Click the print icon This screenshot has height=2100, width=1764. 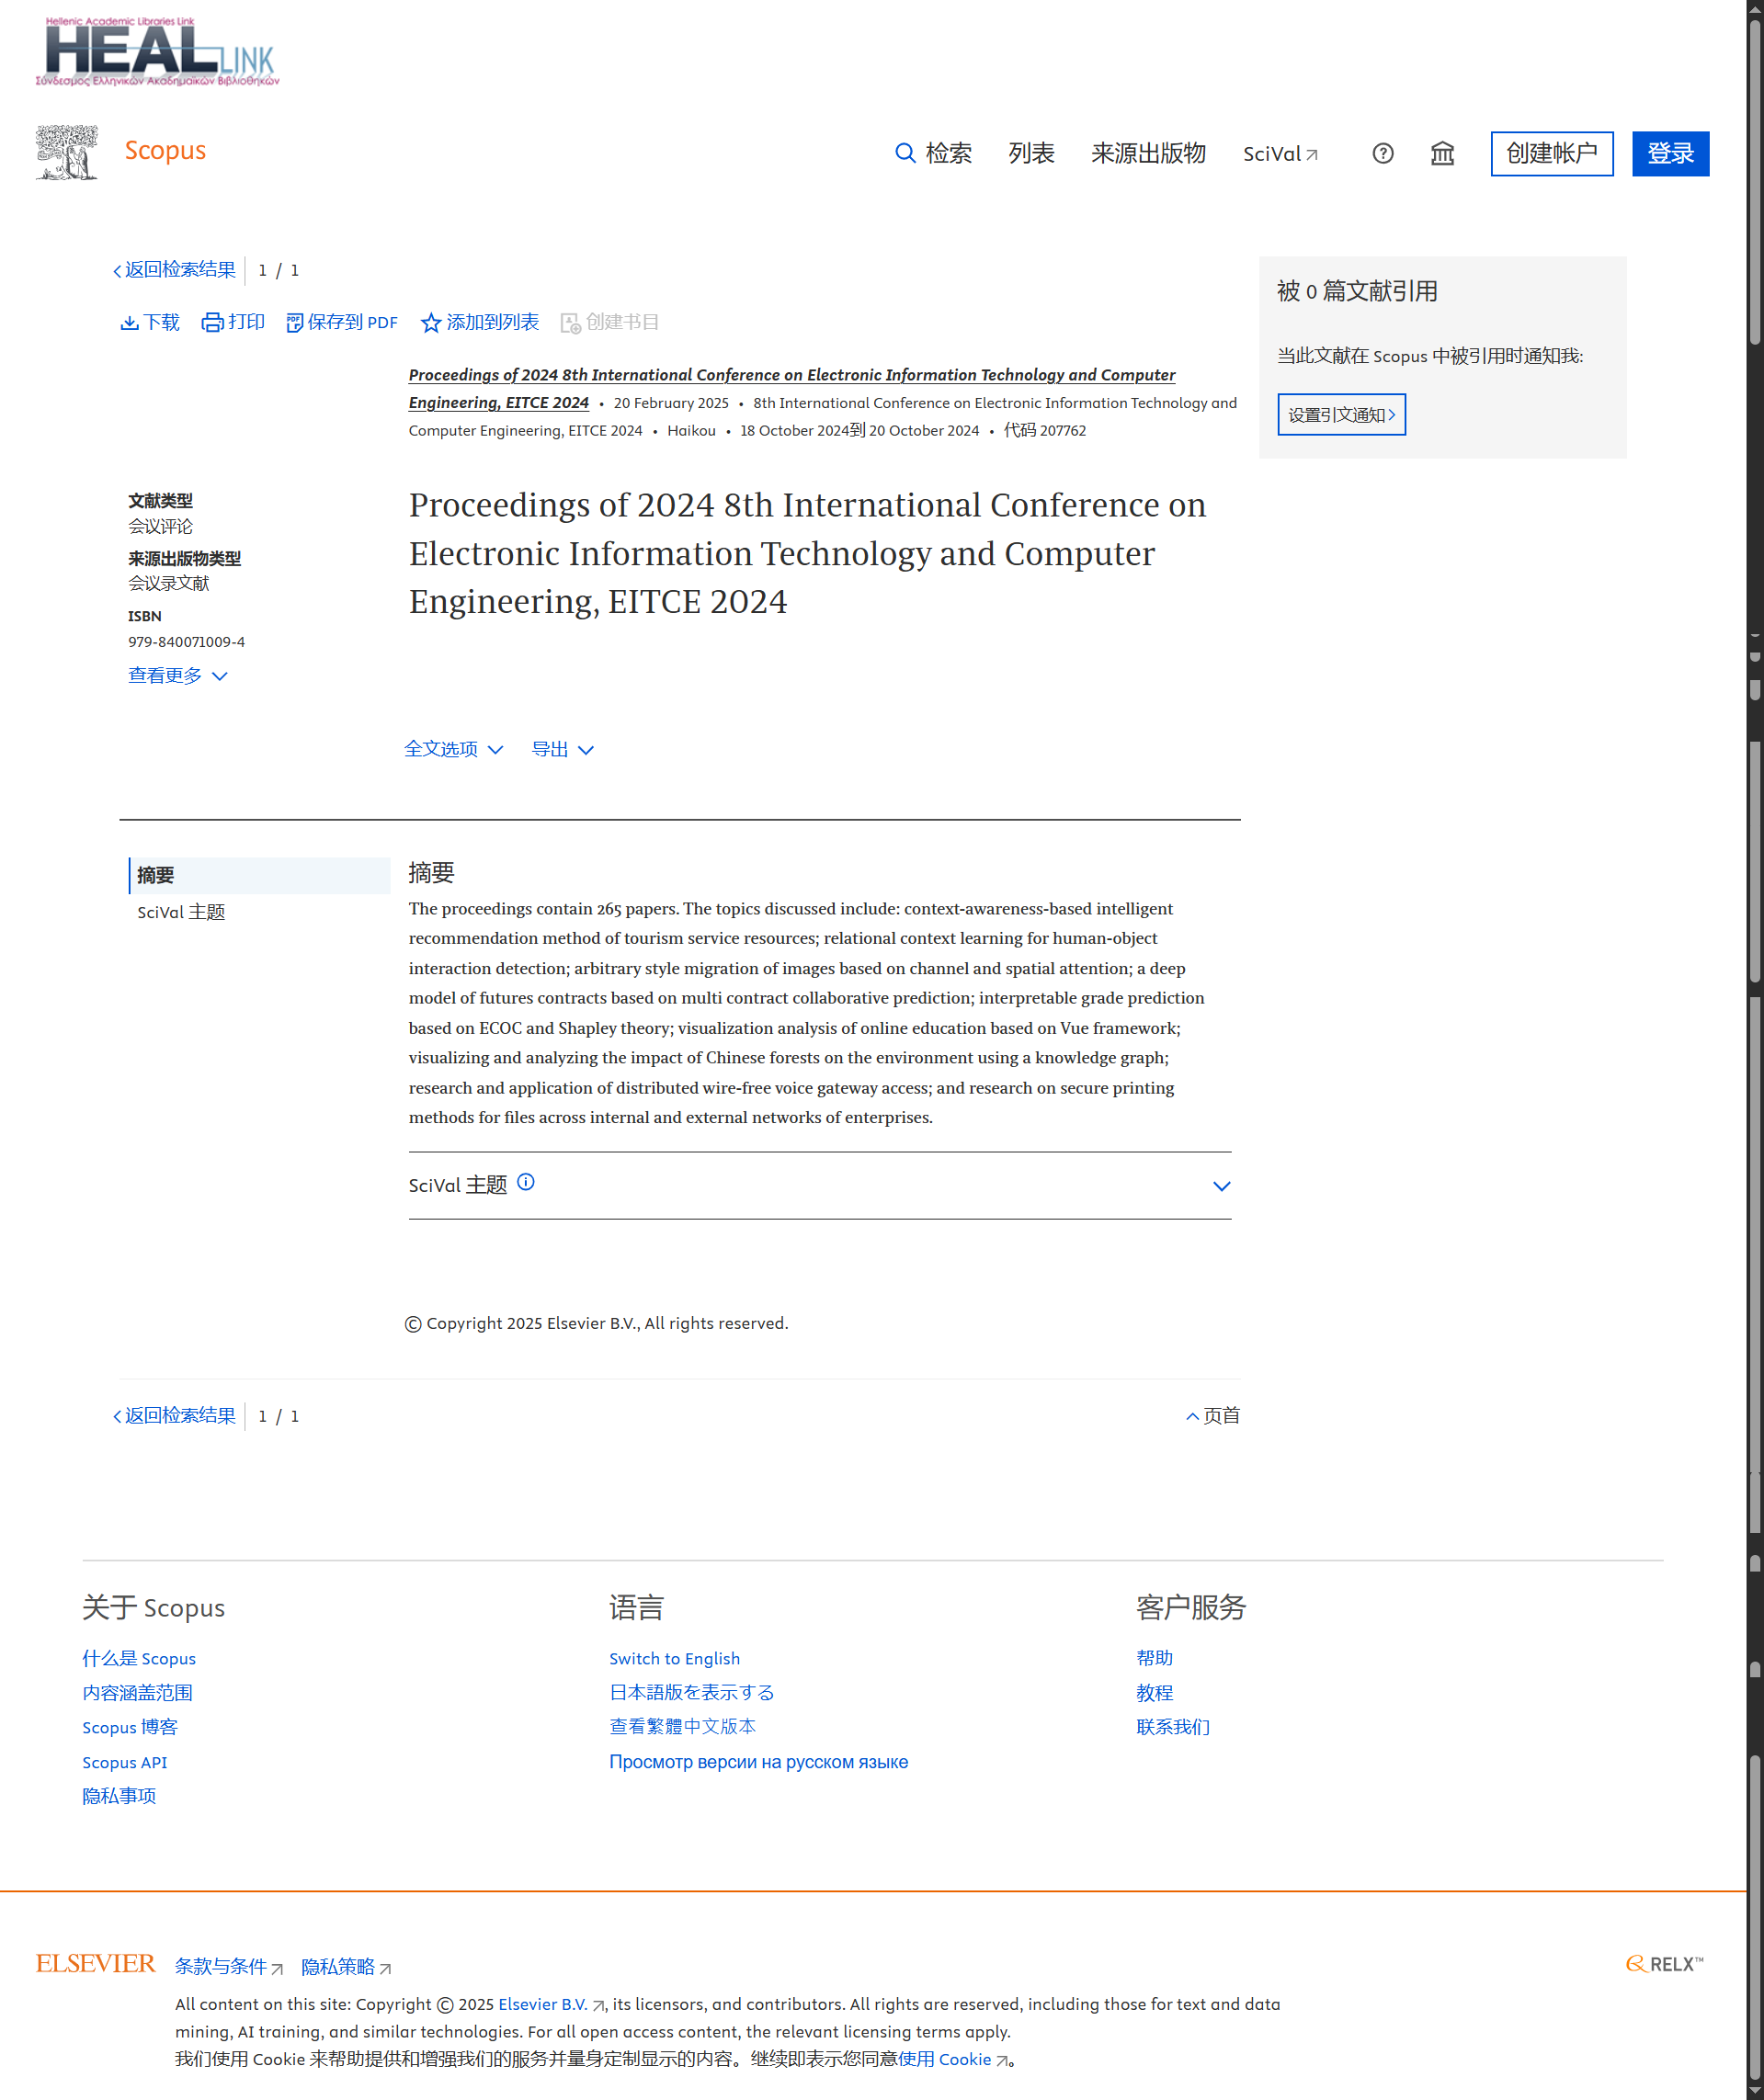(x=212, y=323)
